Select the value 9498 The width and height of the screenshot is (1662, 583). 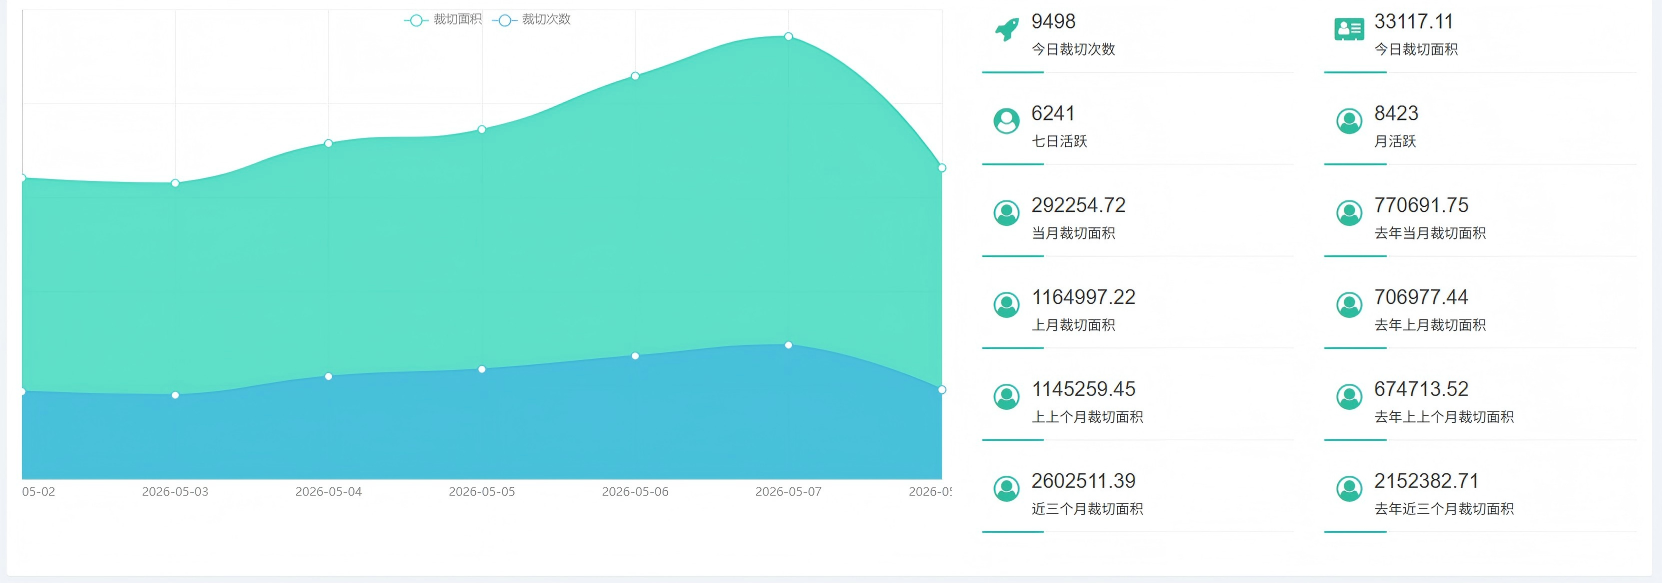click(x=1053, y=21)
